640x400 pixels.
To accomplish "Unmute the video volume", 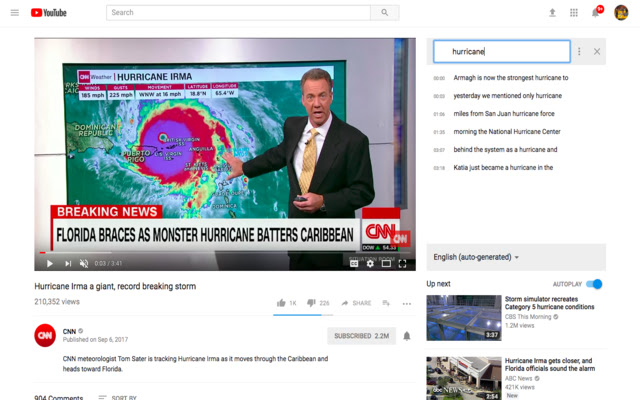I will 84,264.
